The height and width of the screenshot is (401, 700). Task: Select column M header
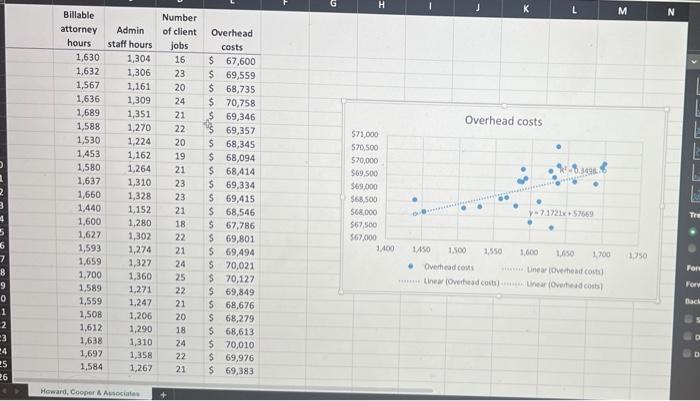point(622,11)
